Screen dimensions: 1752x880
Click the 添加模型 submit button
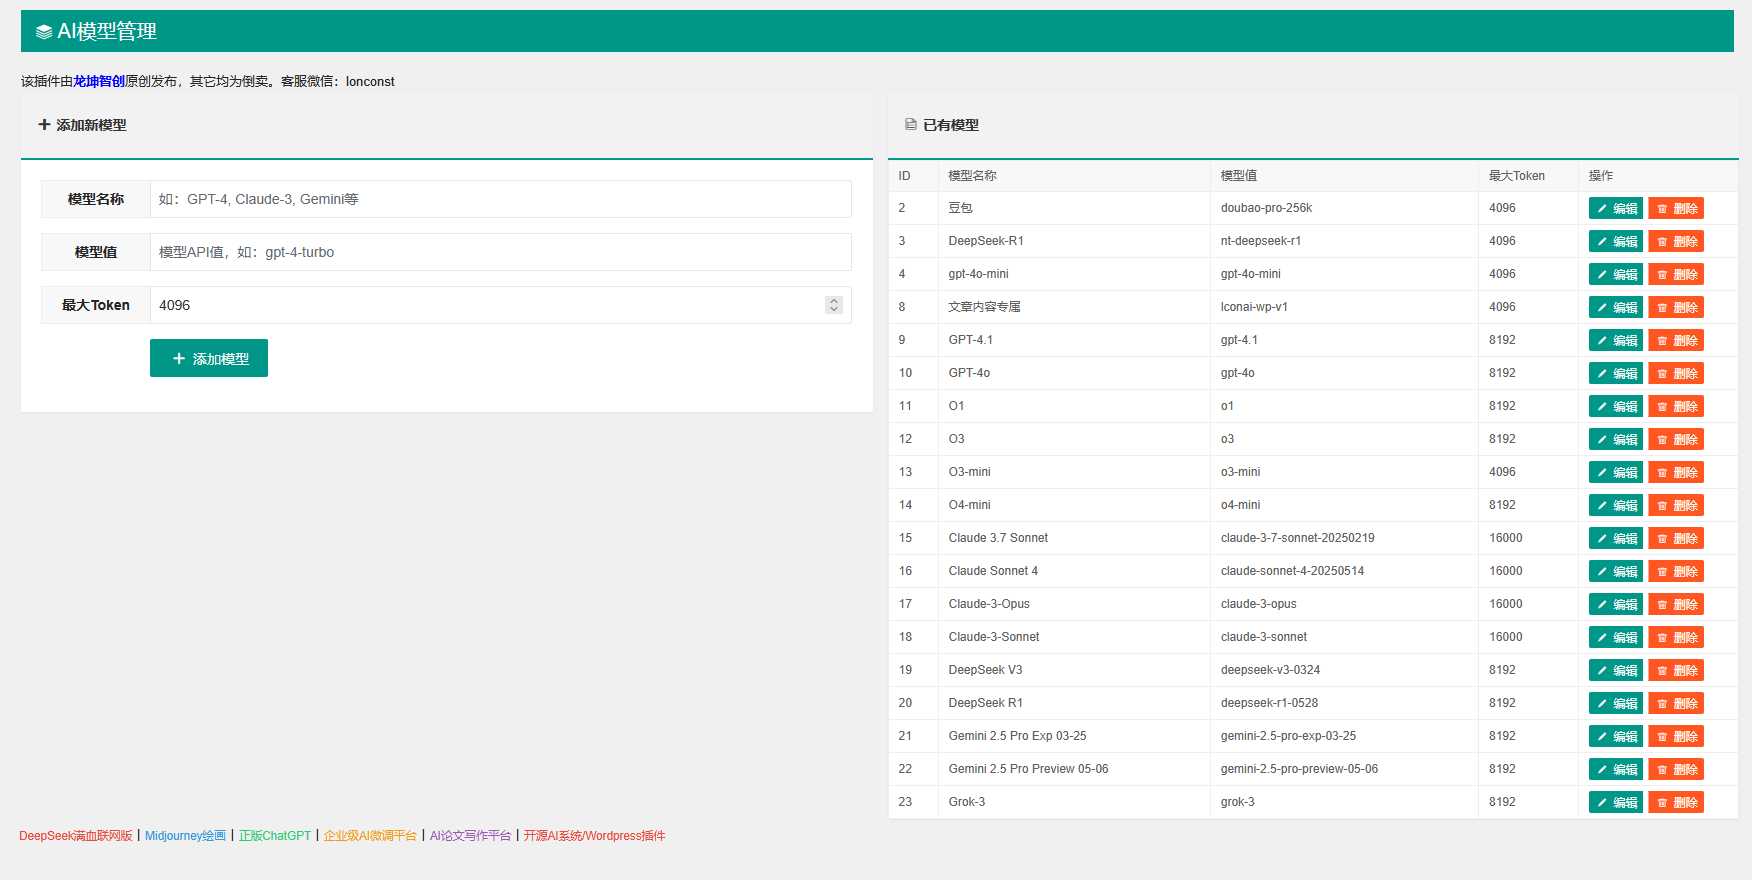pos(209,358)
